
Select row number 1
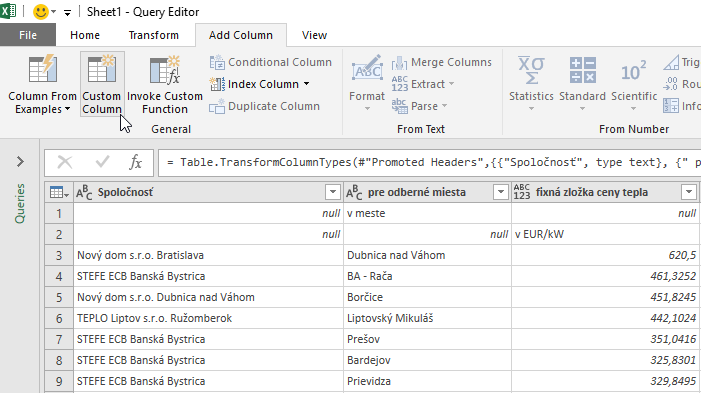pyautogui.click(x=59, y=213)
